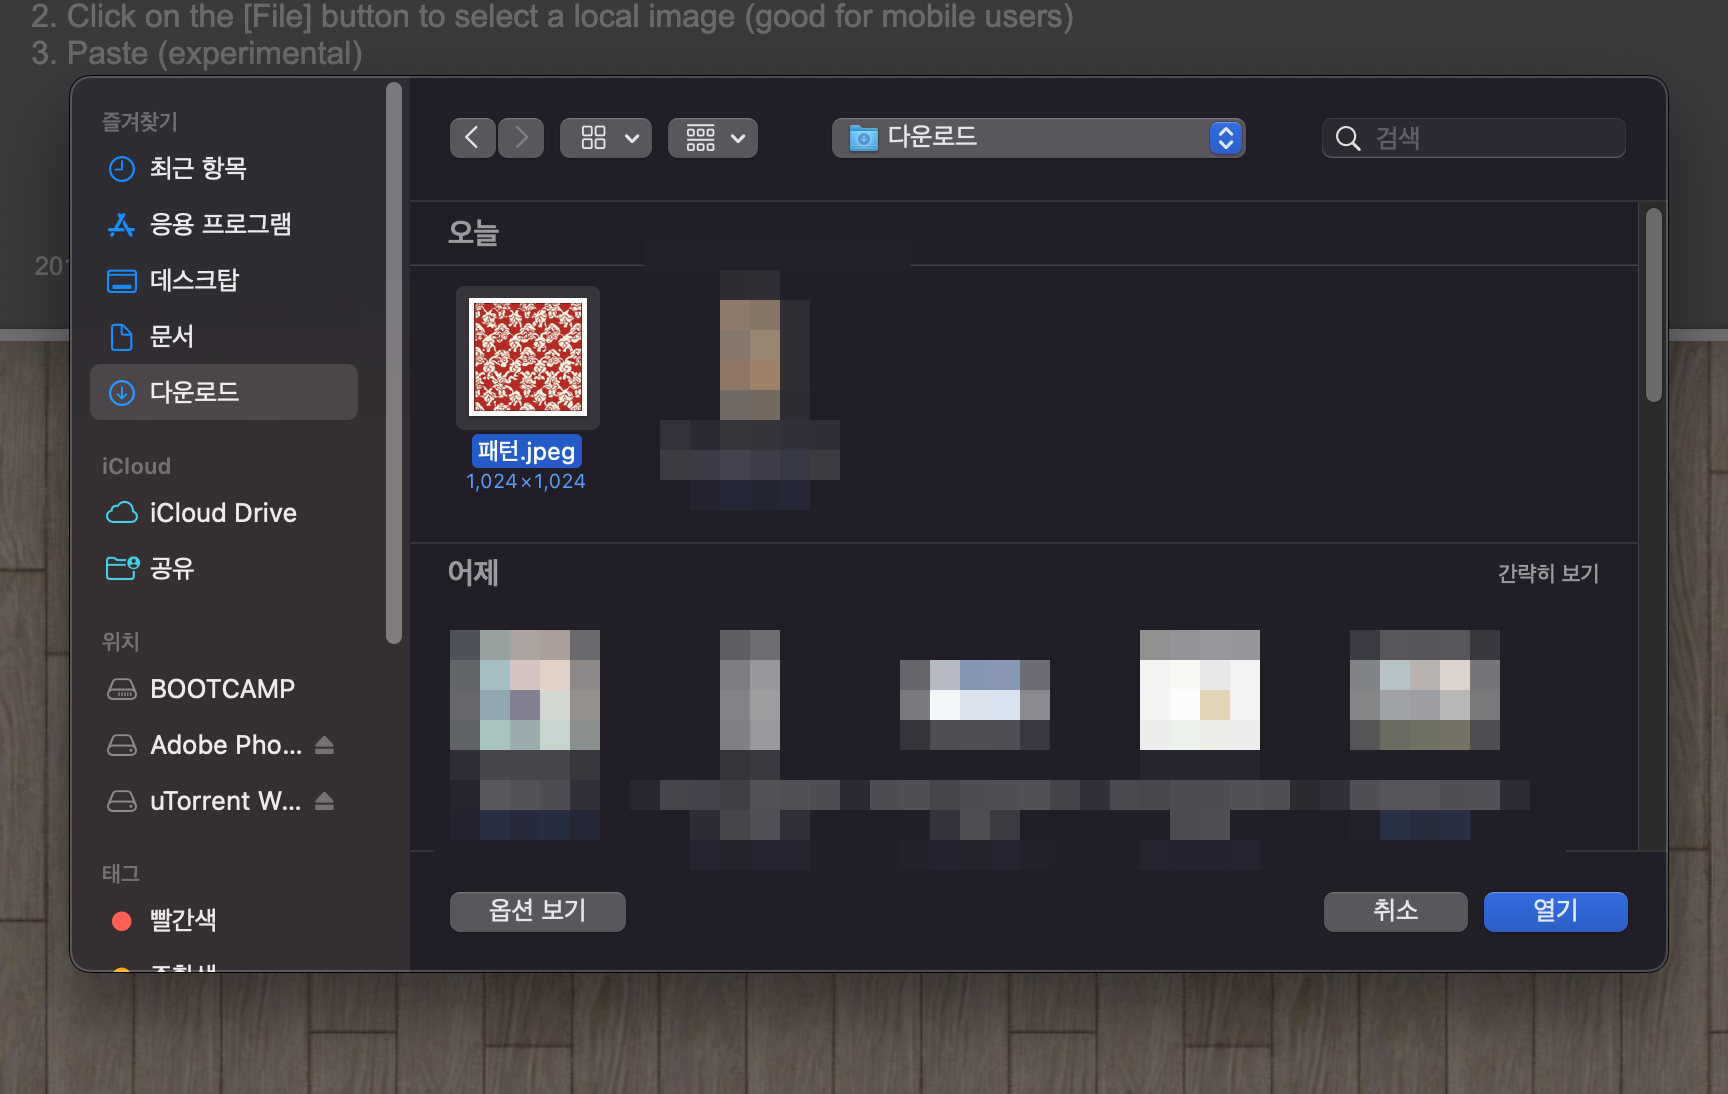Click the red tag color dot
Screen dimensions: 1728x1094
[122, 921]
